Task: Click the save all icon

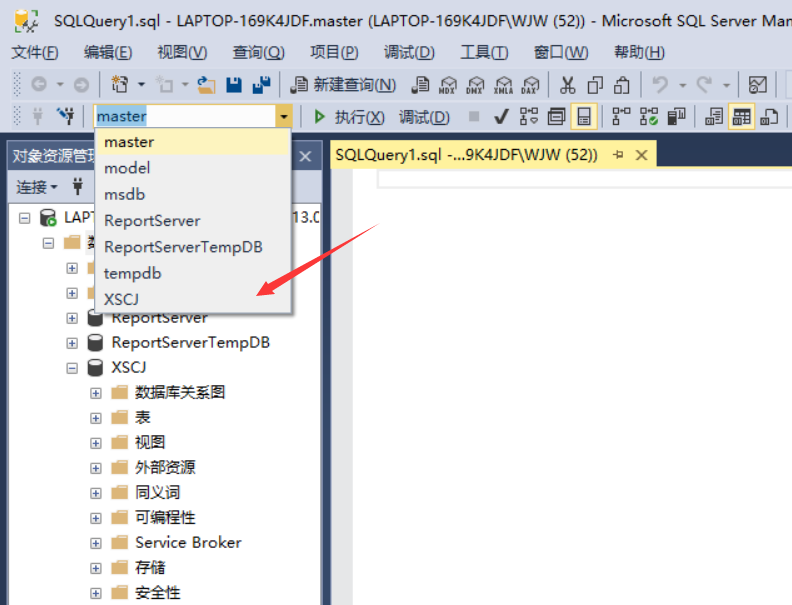Action: (x=261, y=85)
